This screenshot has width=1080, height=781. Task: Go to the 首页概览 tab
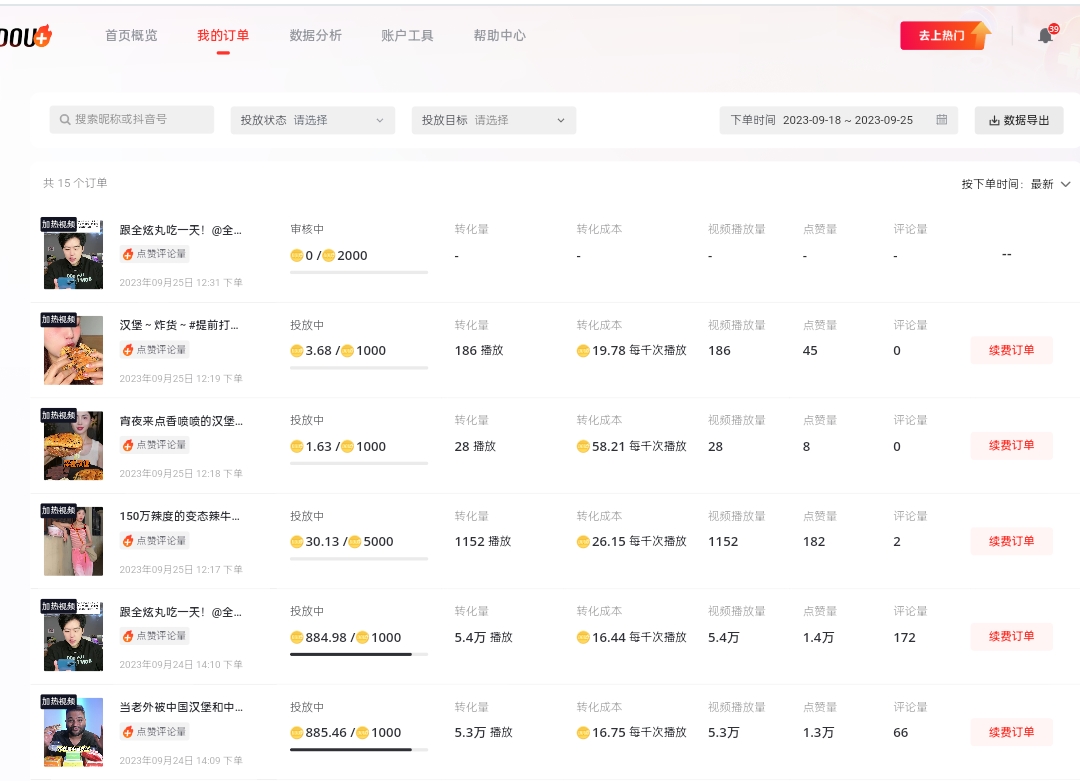point(131,35)
